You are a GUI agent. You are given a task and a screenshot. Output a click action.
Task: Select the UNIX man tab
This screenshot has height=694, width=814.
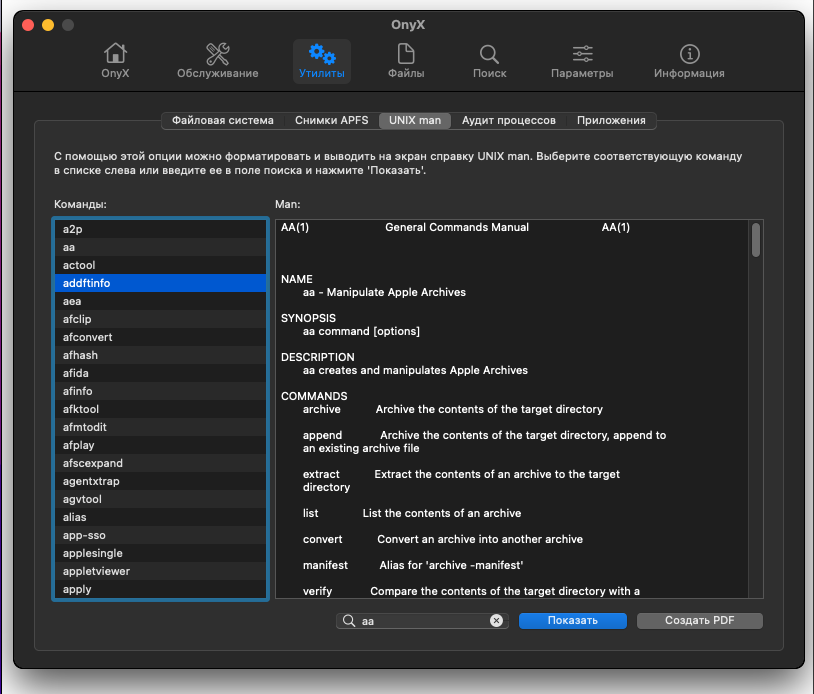(415, 120)
